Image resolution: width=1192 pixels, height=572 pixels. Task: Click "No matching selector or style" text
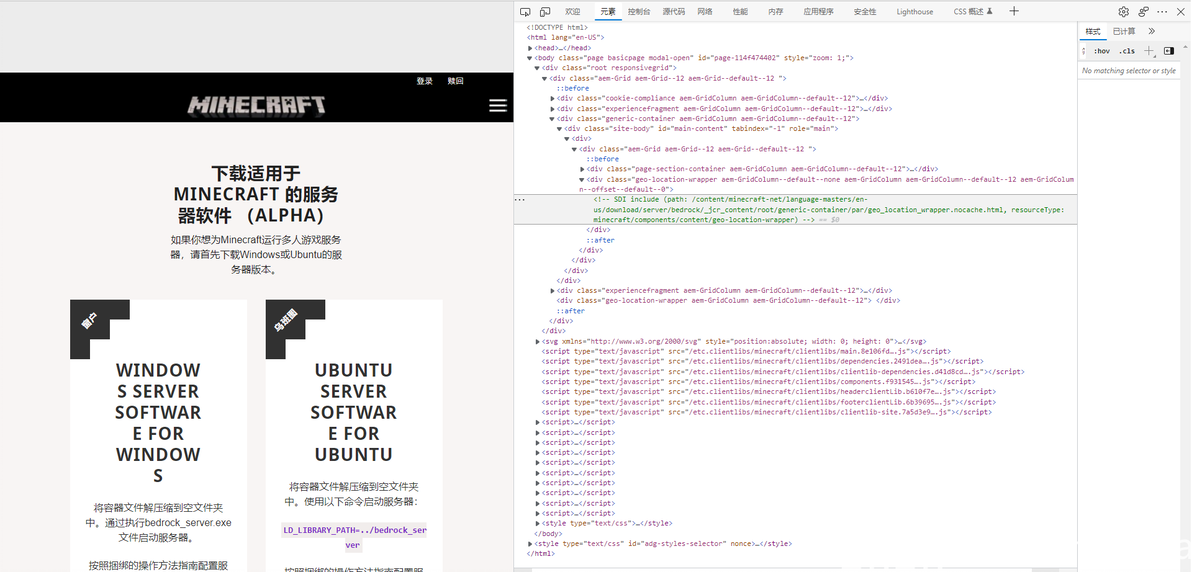(1128, 71)
